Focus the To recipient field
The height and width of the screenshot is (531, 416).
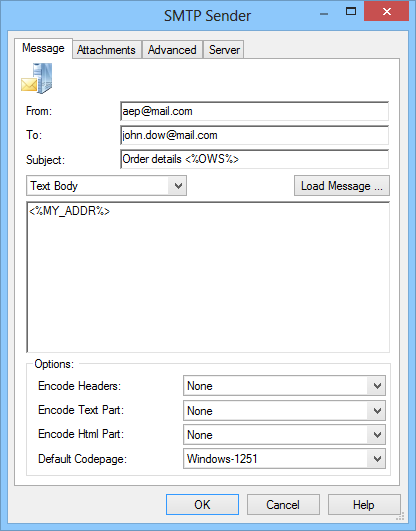(254, 135)
